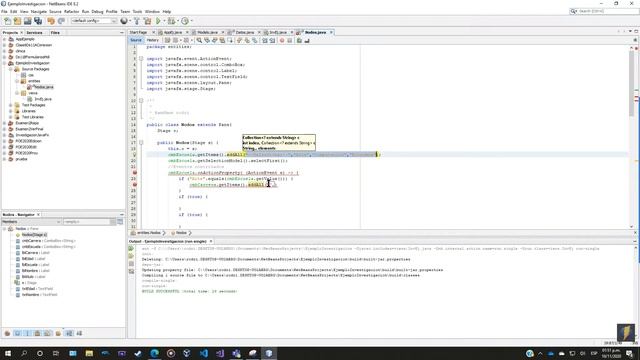This screenshot has width=640, height=360.
Task: Open the File menu
Action: [4, 11]
